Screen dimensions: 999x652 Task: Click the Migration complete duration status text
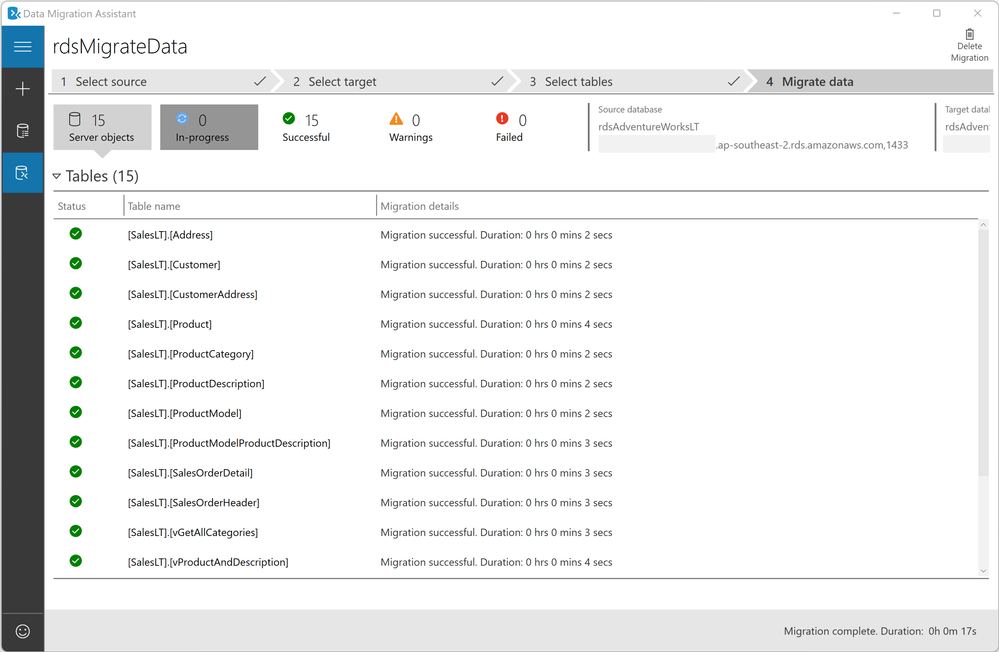point(880,631)
